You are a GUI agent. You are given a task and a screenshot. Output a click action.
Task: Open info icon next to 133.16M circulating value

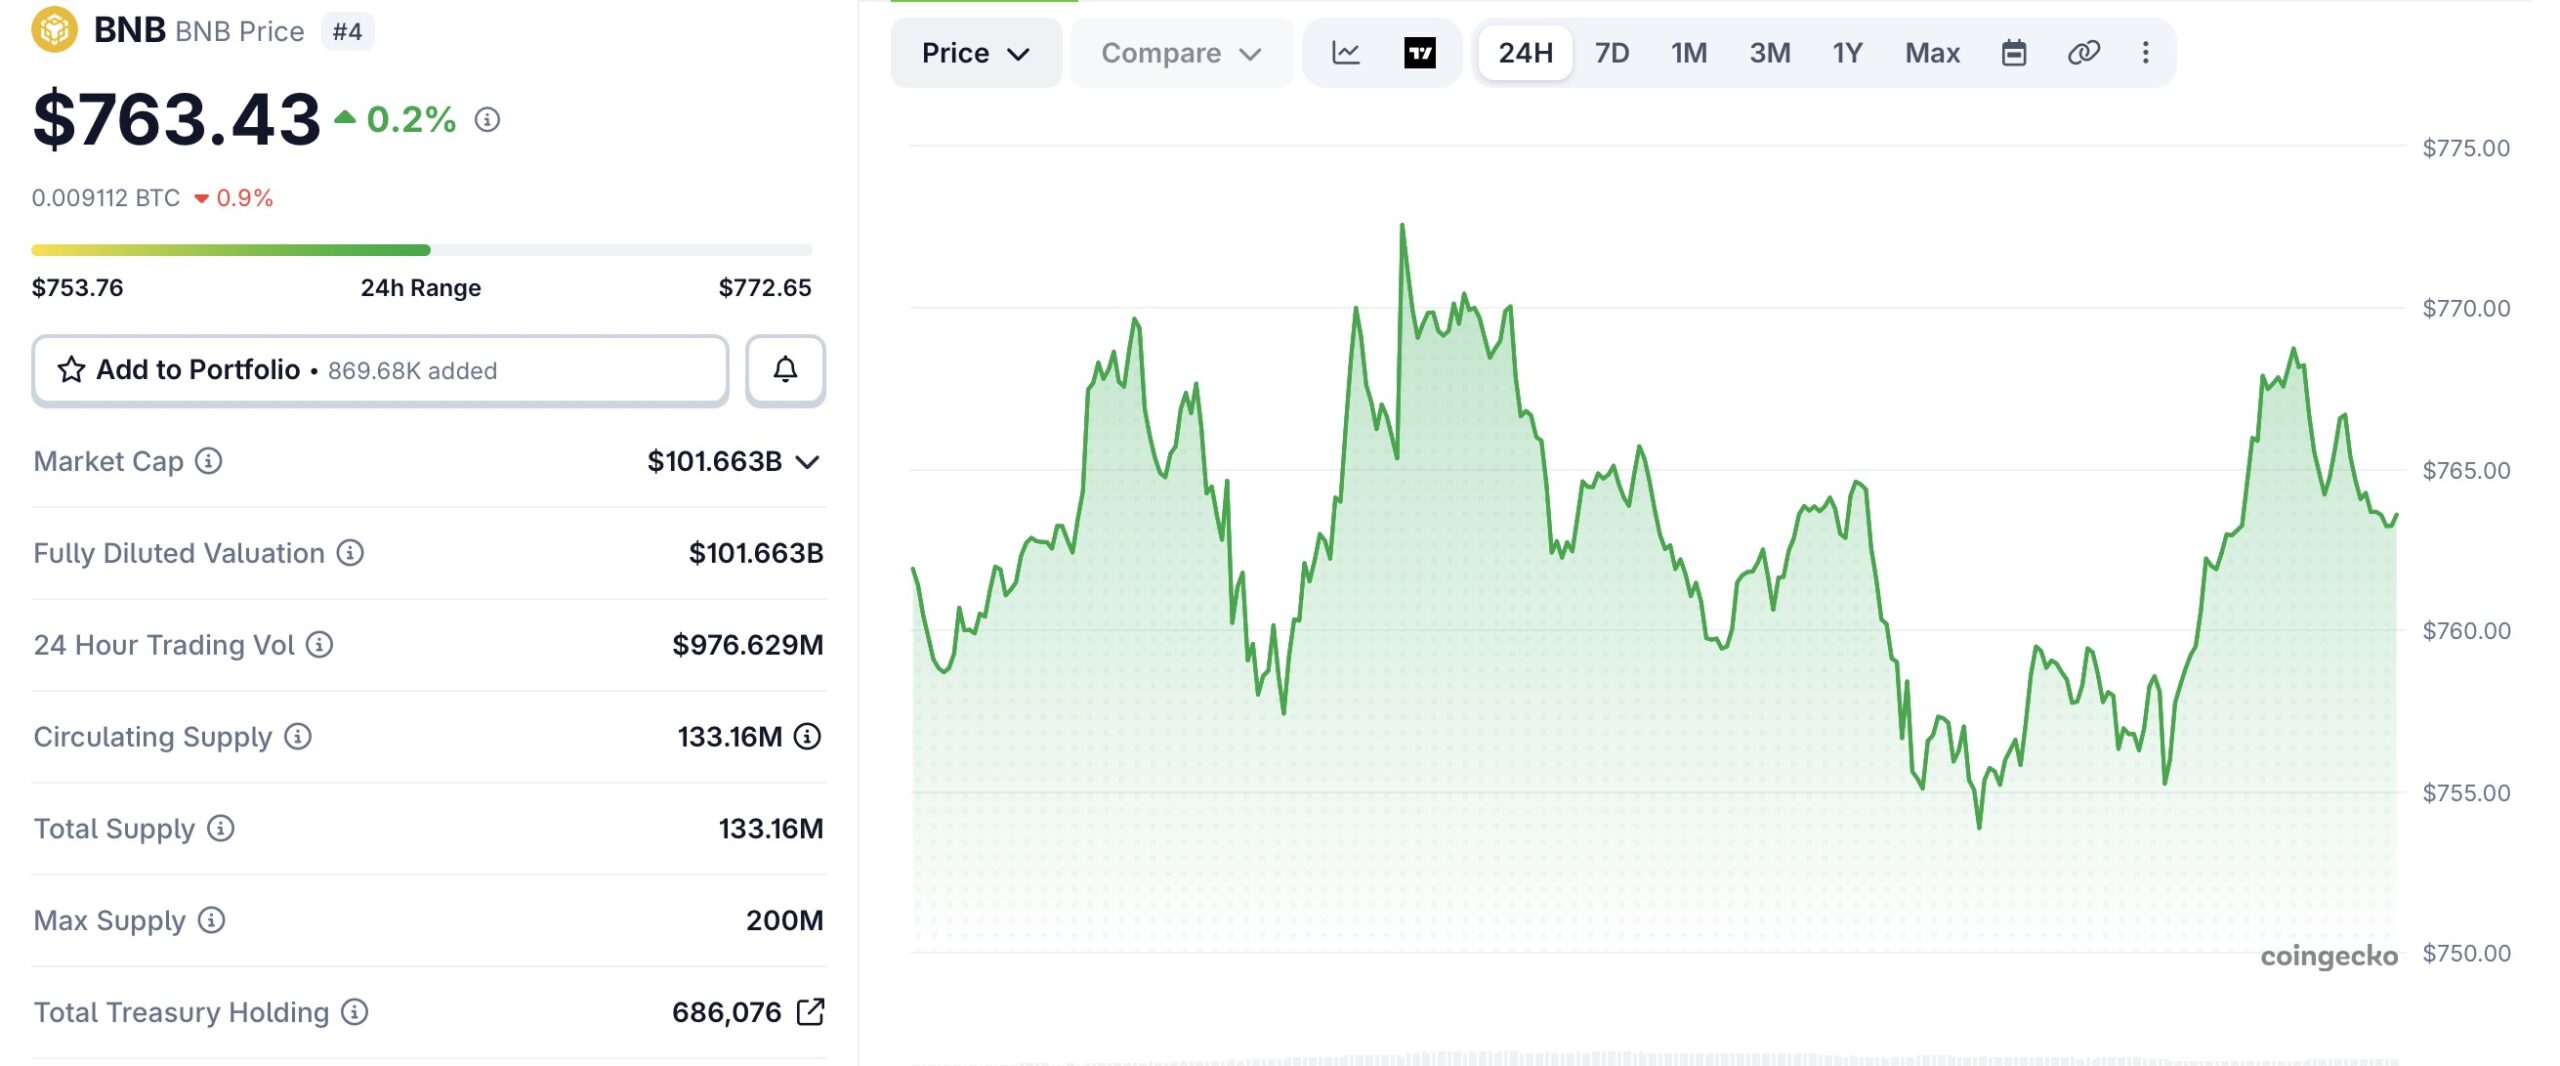pos(807,737)
